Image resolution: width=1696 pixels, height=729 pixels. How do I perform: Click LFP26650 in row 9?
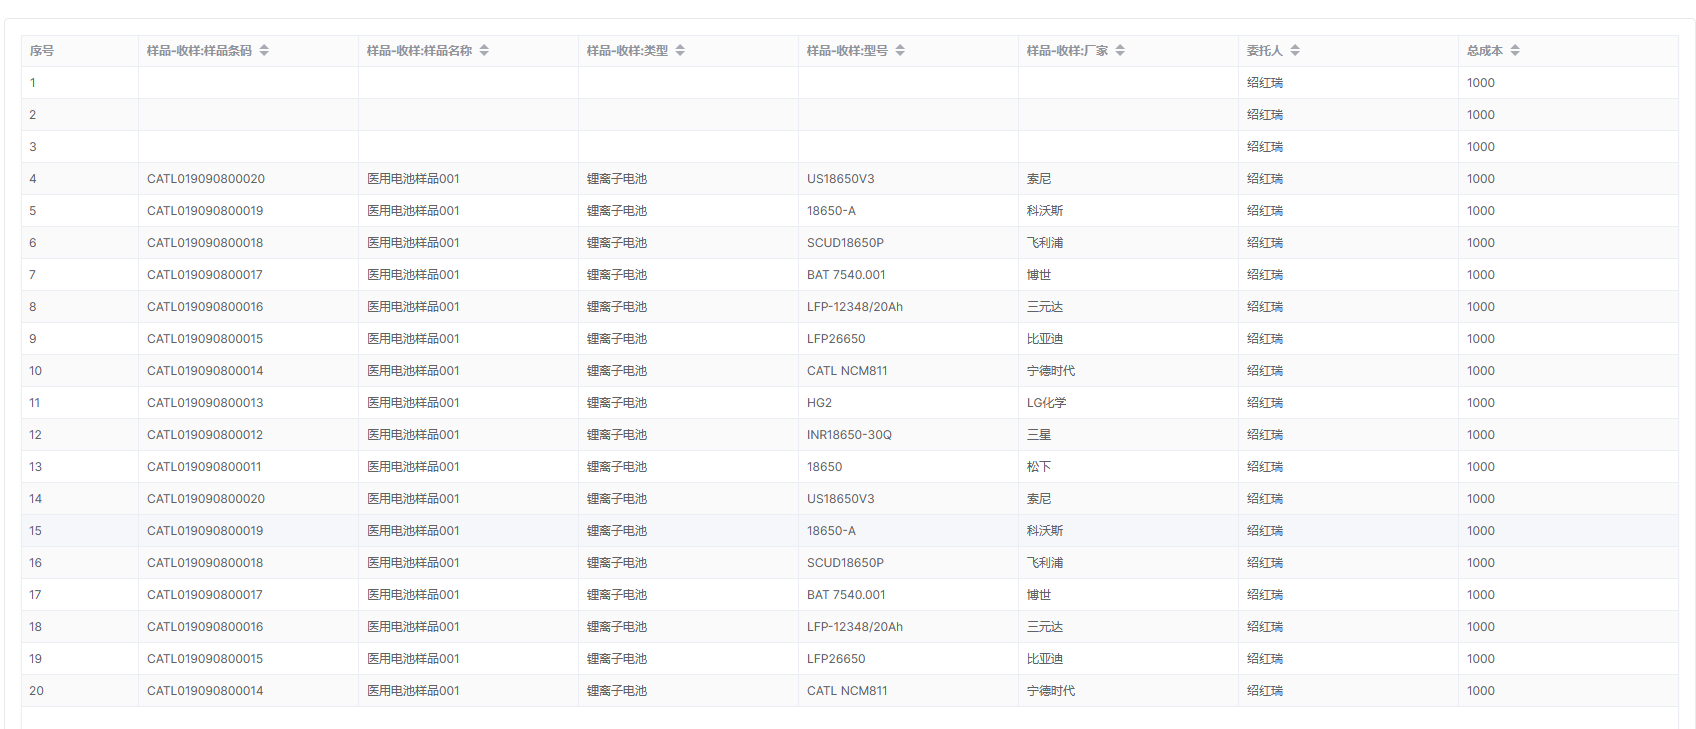pyautogui.click(x=836, y=339)
